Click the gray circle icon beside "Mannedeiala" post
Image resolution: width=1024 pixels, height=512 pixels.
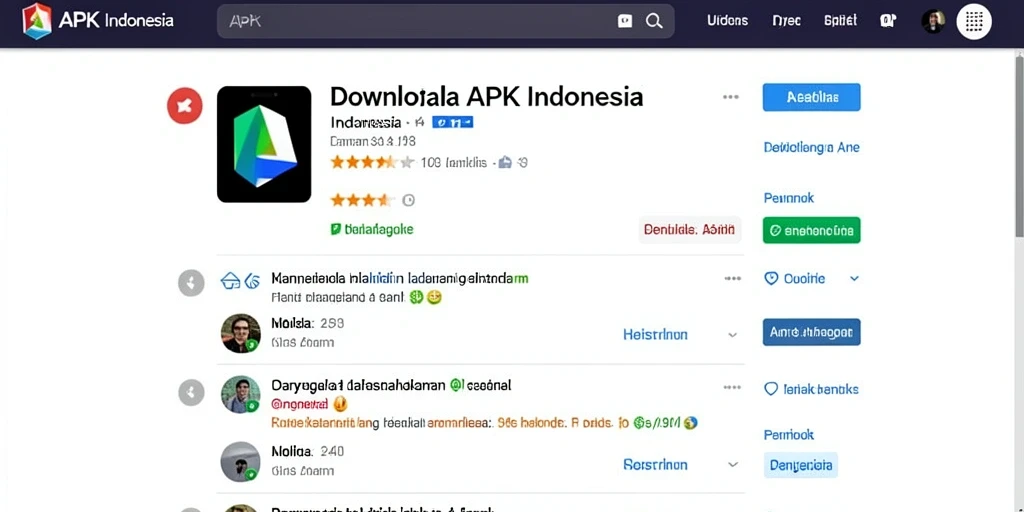point(191,283)
